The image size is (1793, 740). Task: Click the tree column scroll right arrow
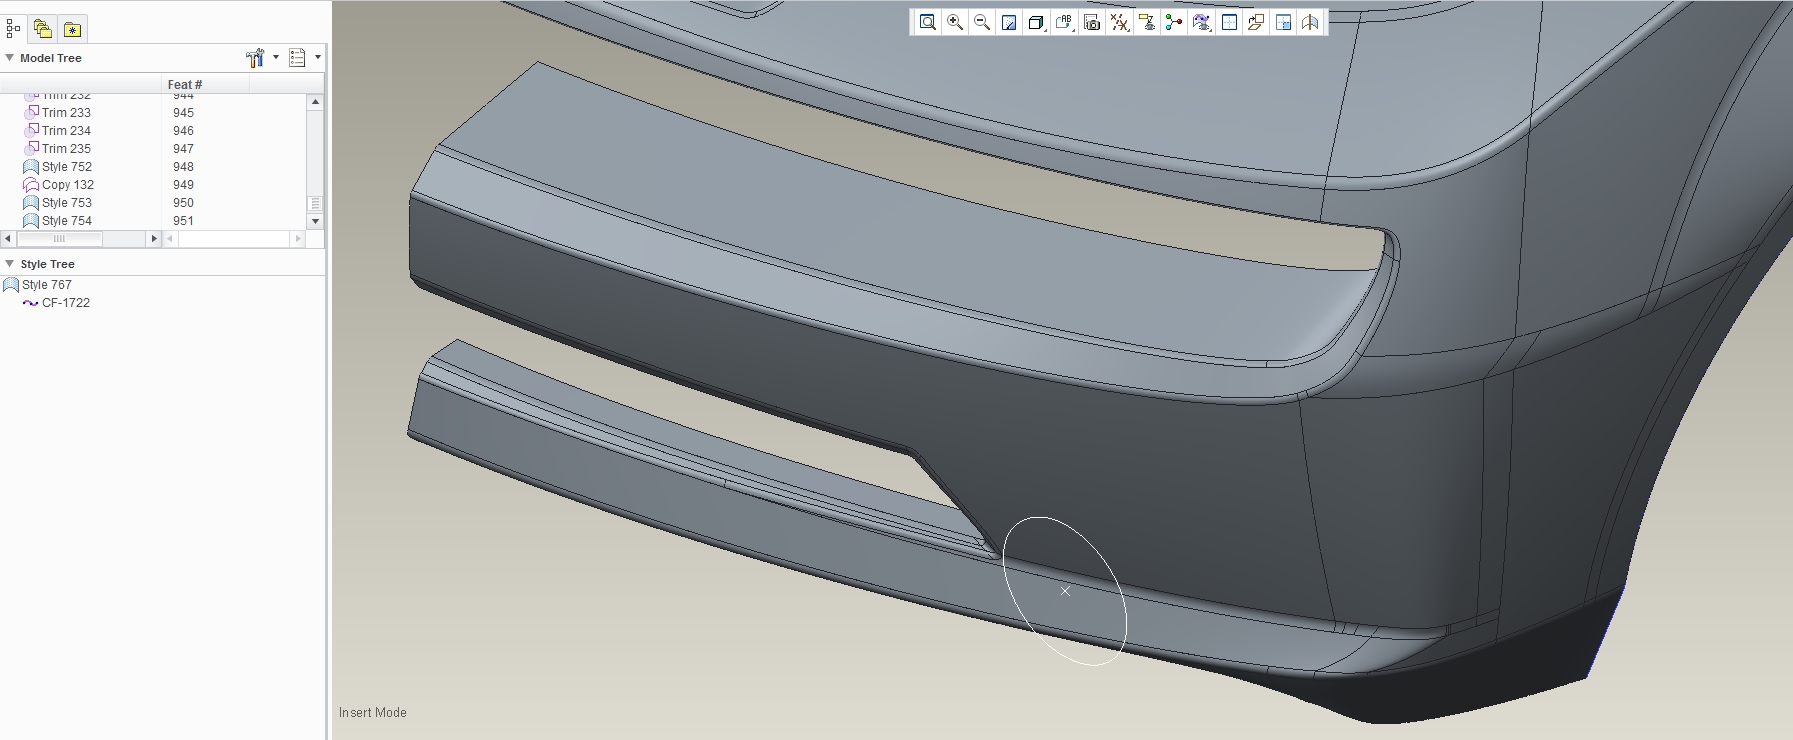coord(154,239)
